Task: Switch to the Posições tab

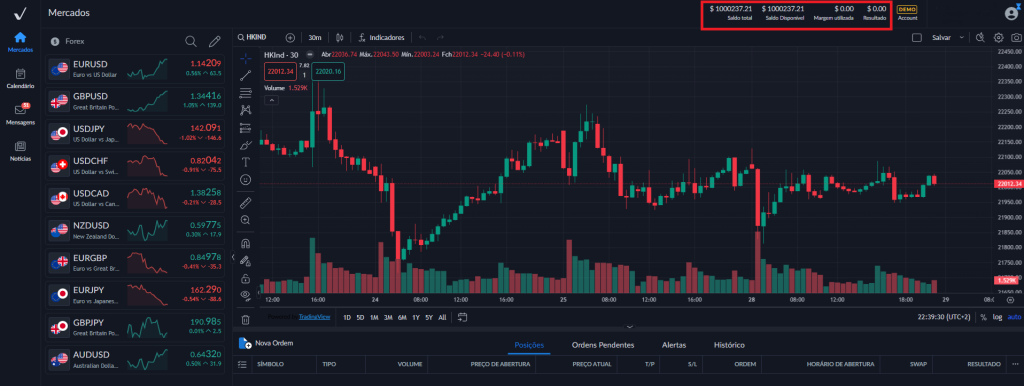Action: click(529, 345)
